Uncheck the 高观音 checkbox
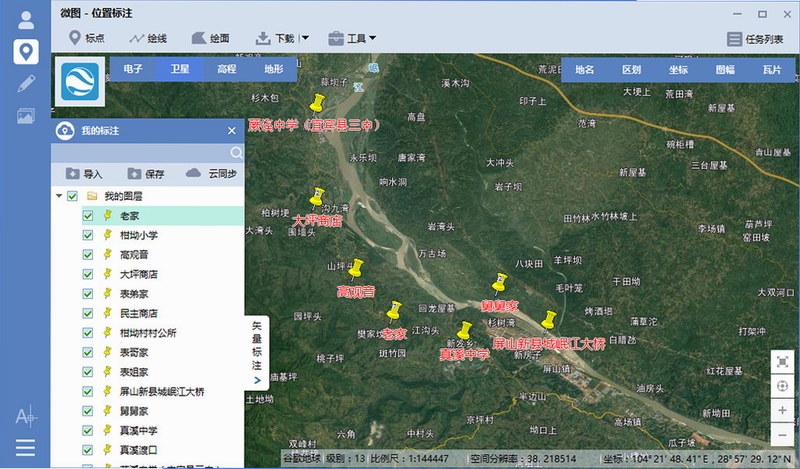Viewport: 800px width, 469px height. pos(88,255)
